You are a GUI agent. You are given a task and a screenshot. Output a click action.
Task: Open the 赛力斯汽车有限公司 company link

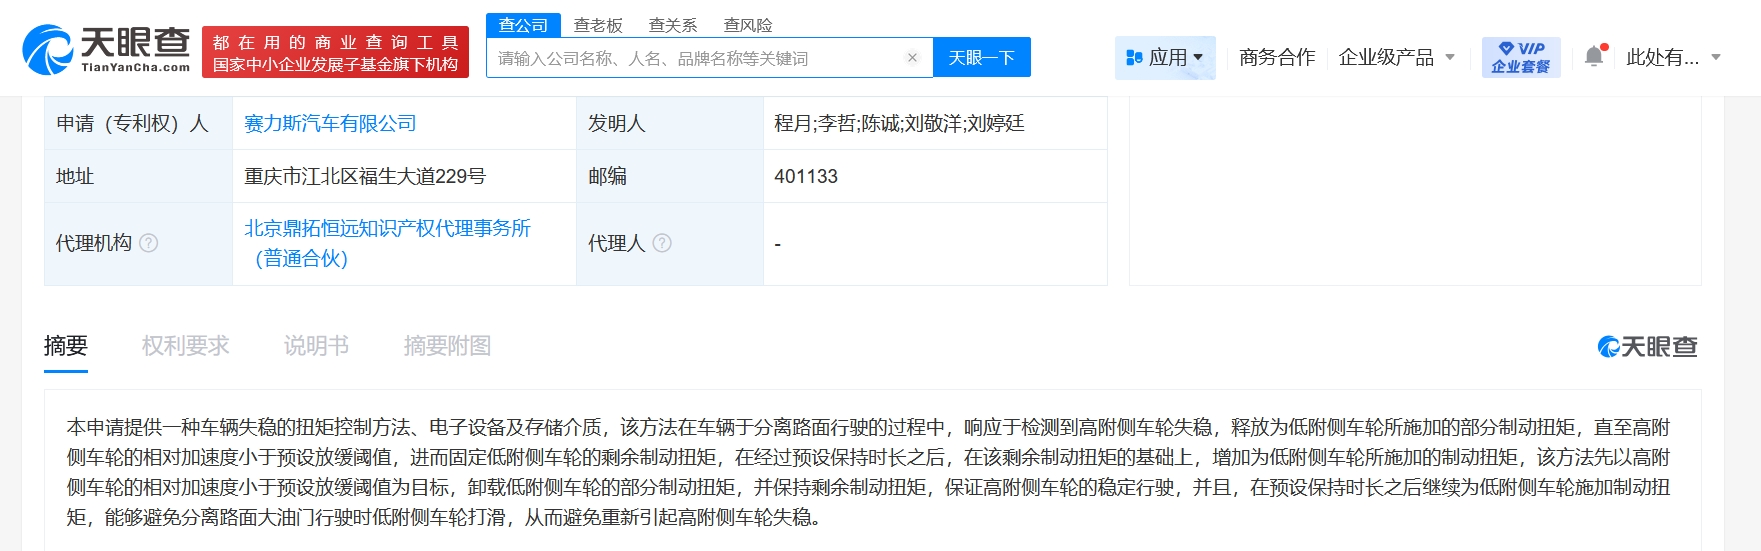coord(330,123)
